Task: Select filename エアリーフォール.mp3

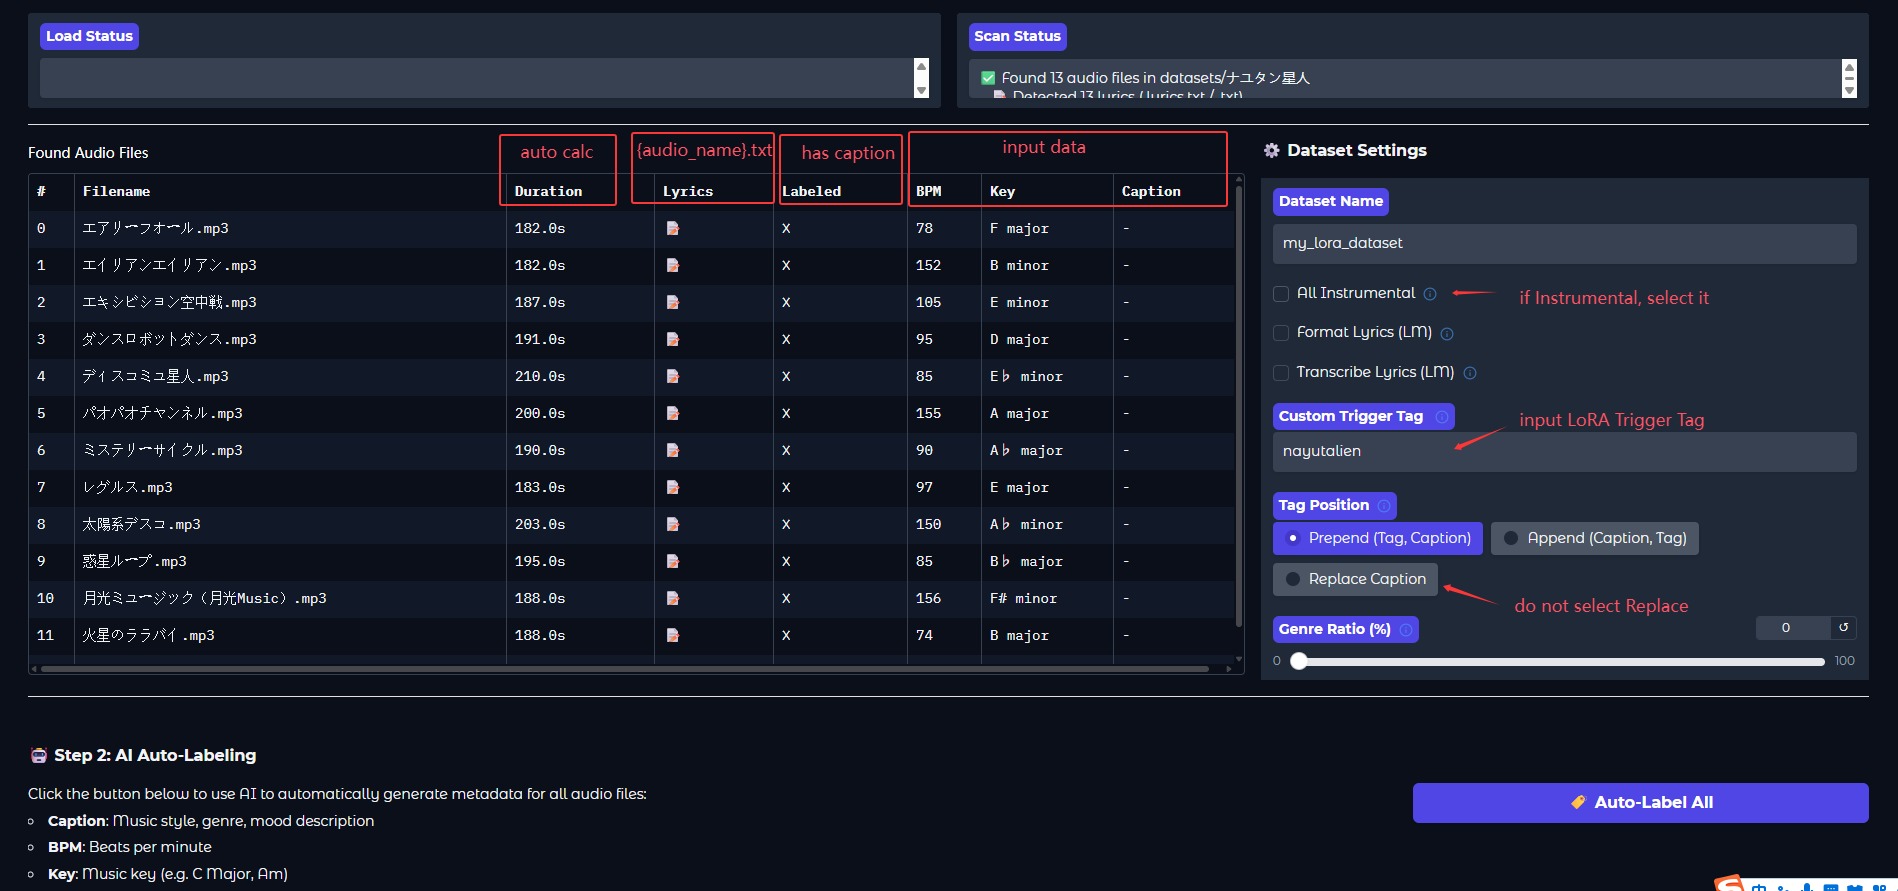Action: click(156, 229)
